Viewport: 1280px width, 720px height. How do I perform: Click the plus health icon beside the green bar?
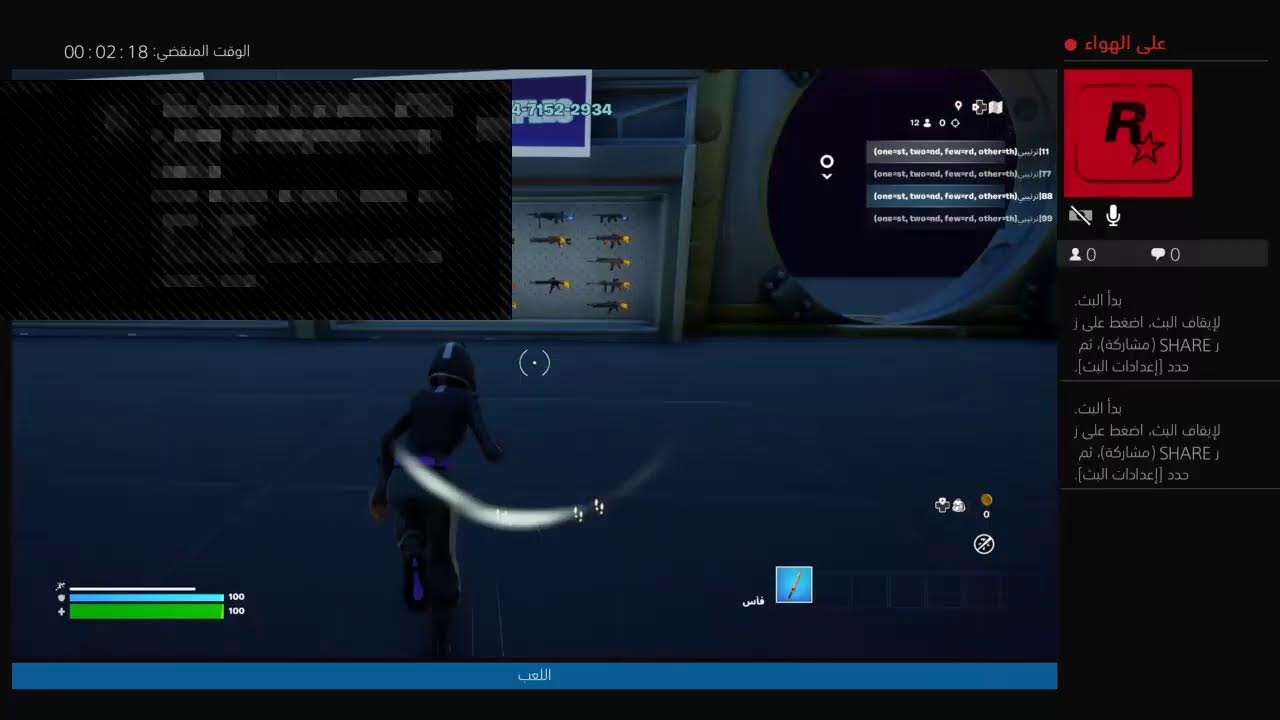pos(61,611)
